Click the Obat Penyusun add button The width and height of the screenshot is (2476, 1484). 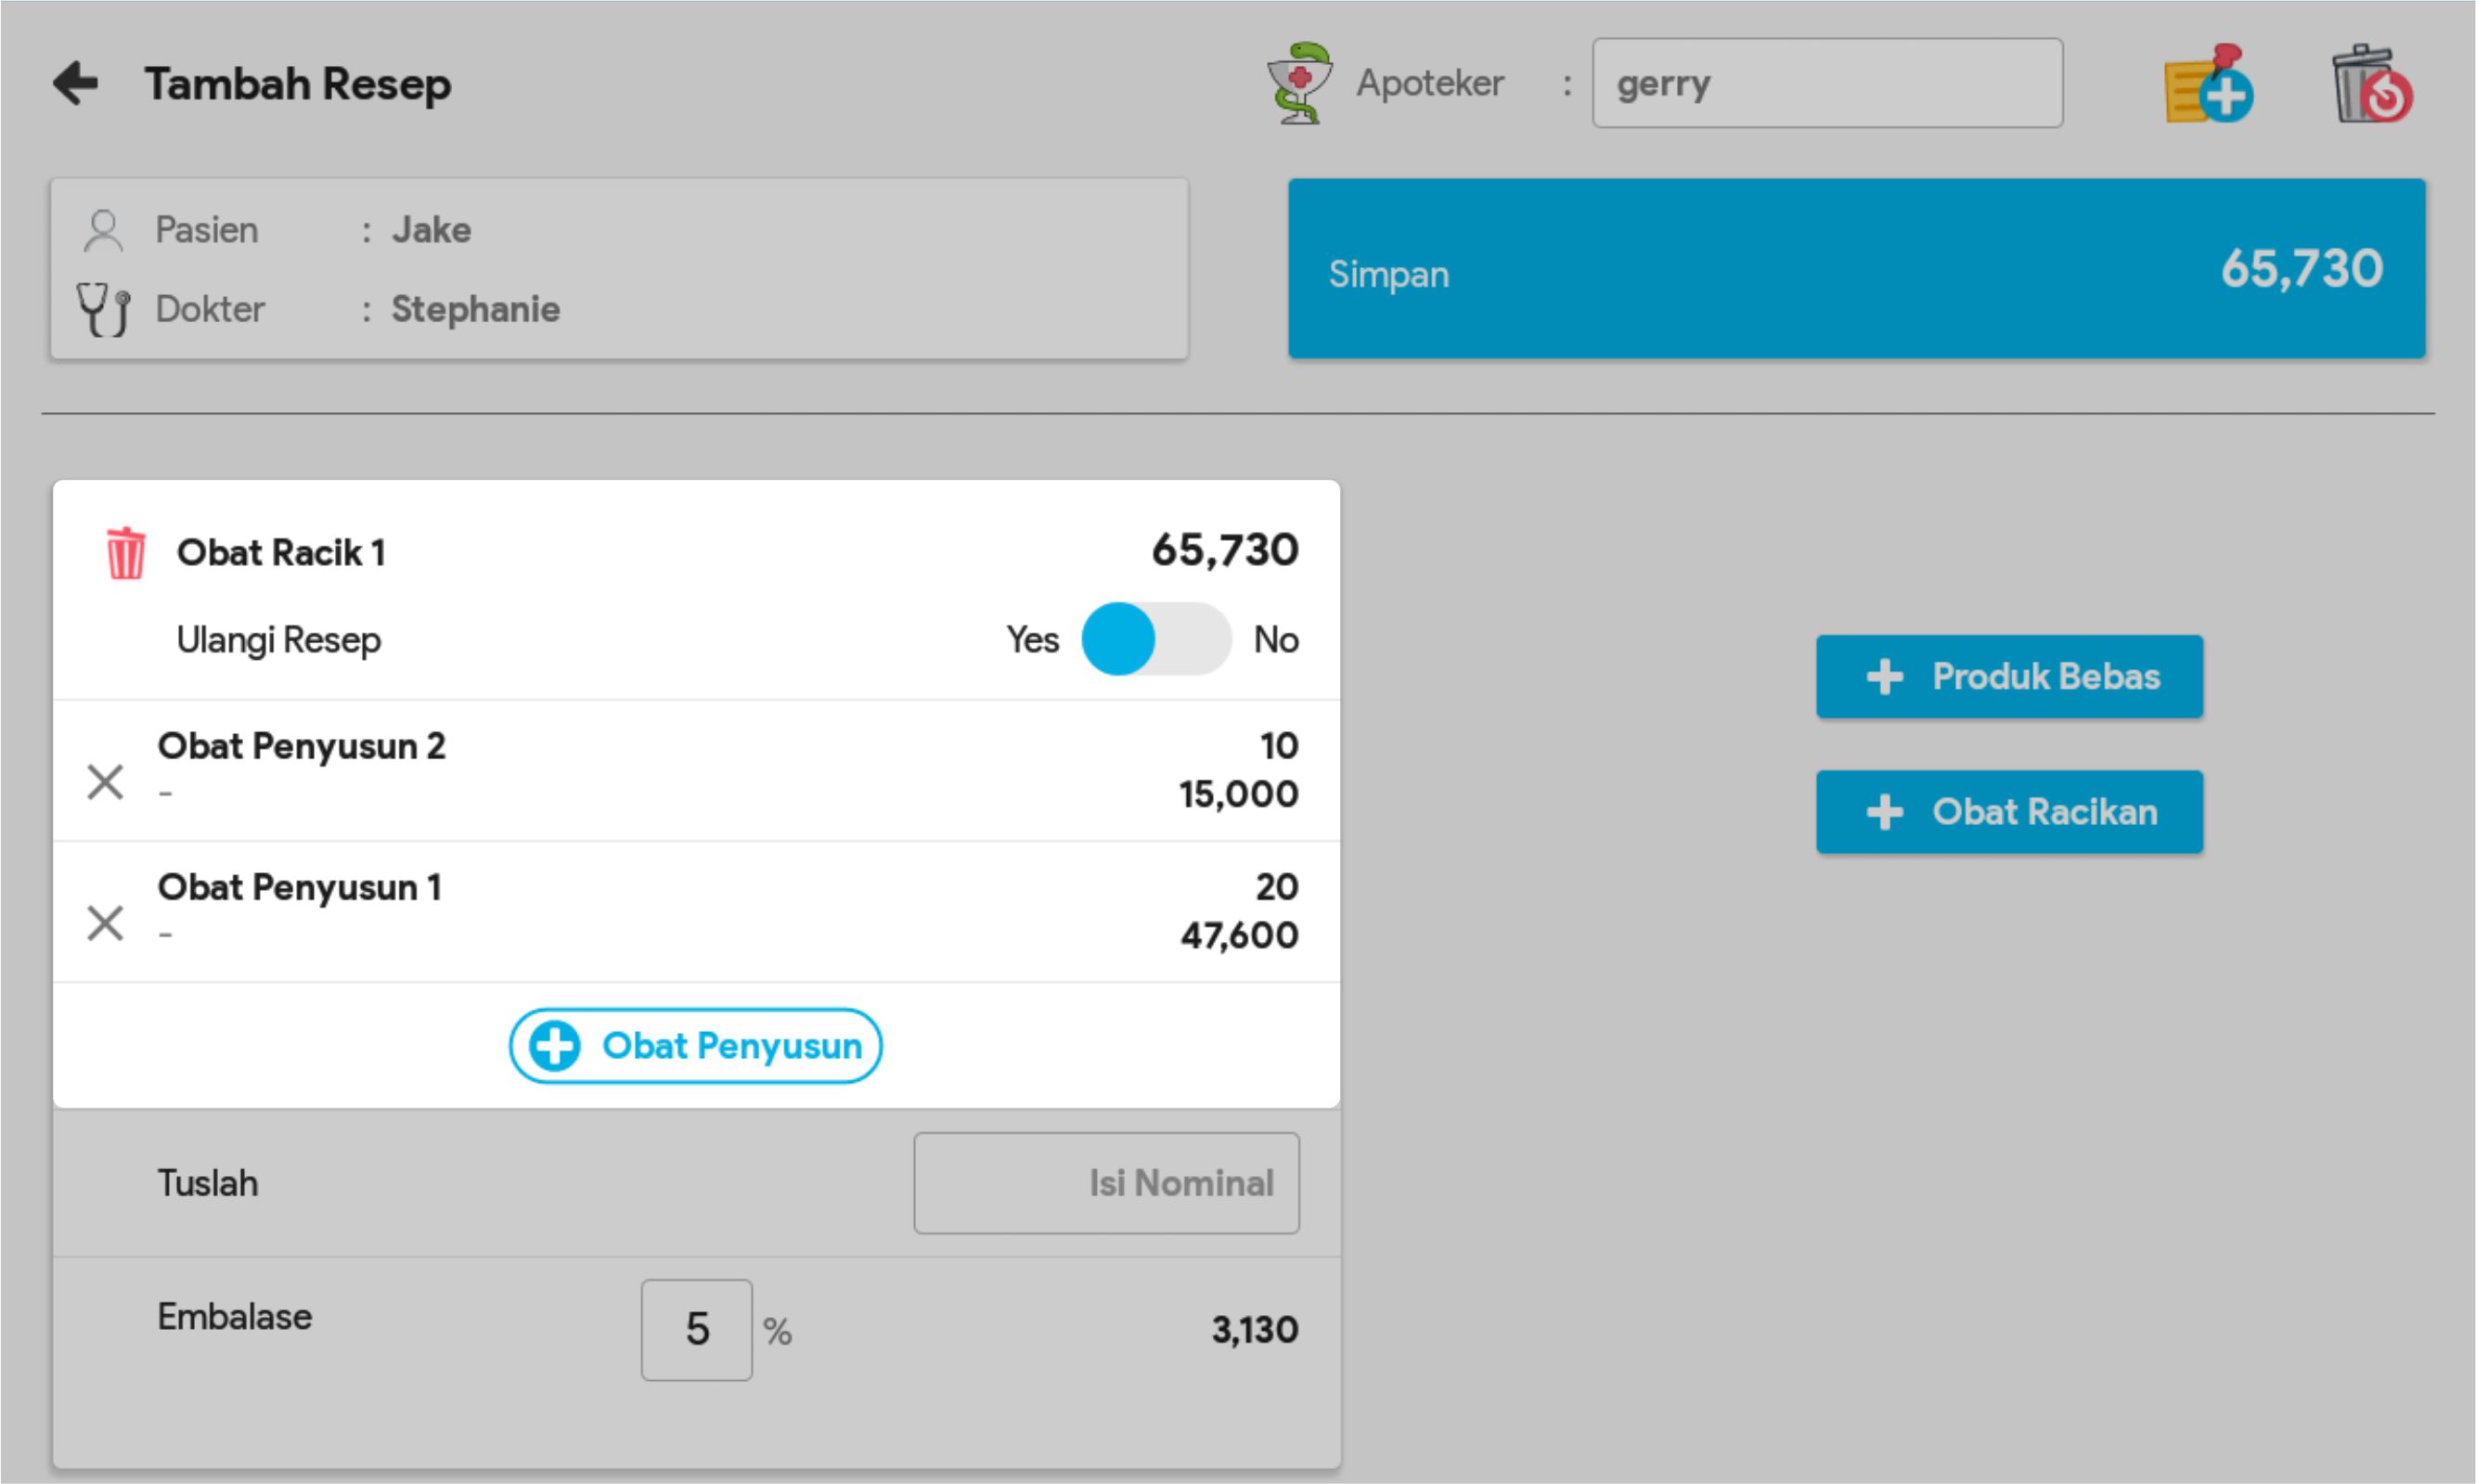point(695,1046)
